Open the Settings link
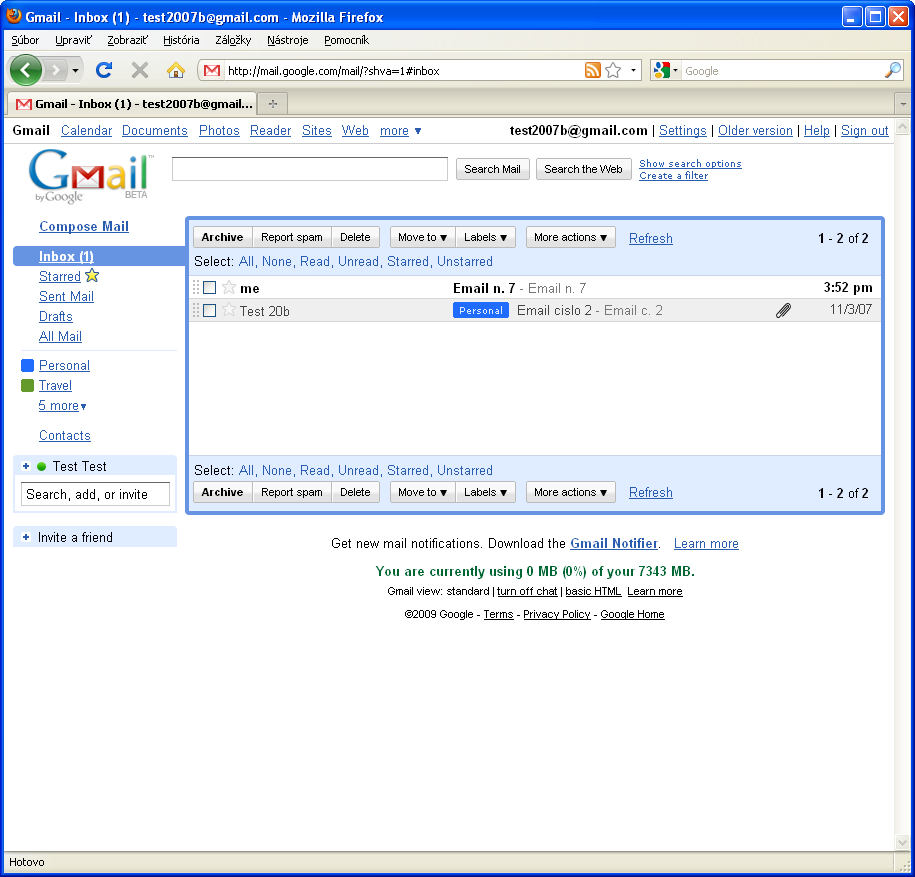Image resolution: width=915 pixels, height=877 pixels. (683, 131)
